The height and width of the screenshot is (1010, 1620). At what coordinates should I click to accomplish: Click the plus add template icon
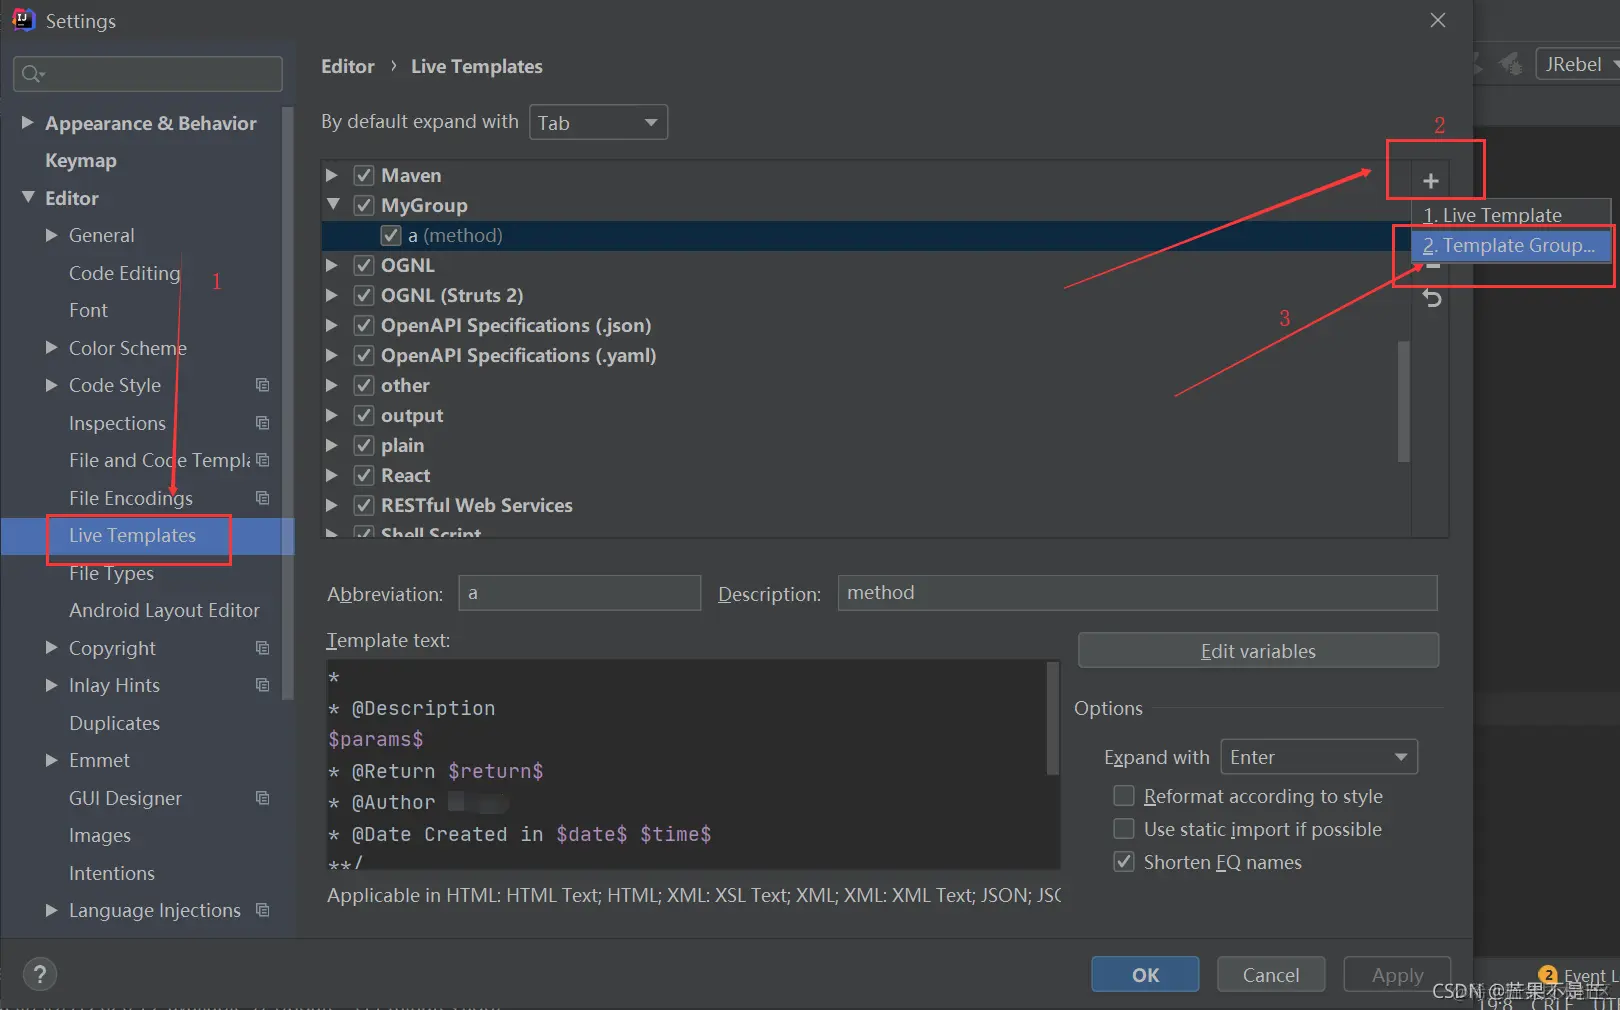[1431, 181]
